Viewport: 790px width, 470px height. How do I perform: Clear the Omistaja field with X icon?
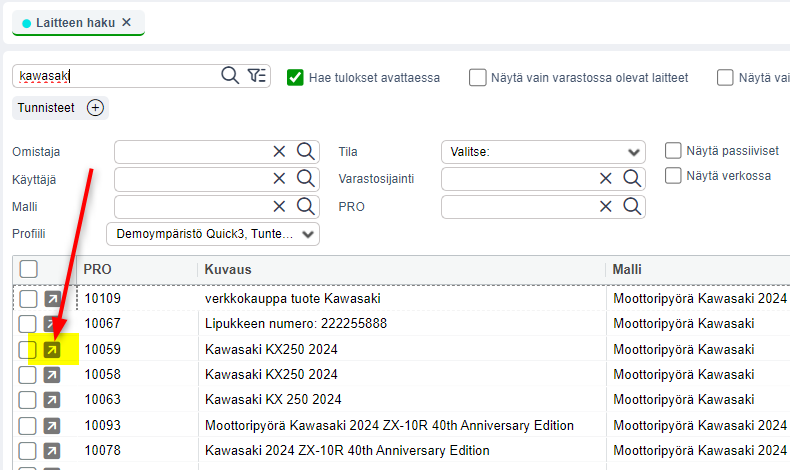pyautogui.click(x=279, y=151)
